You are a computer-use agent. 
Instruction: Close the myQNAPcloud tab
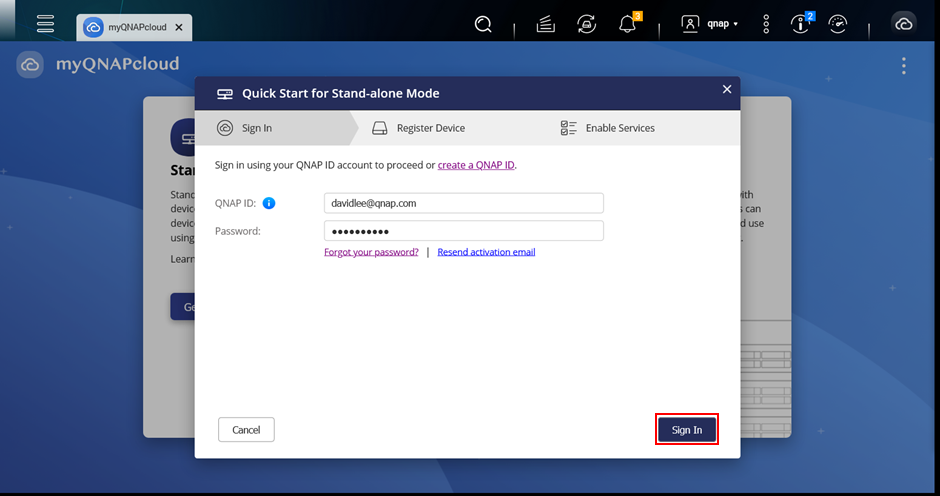(x=179, y=28)
